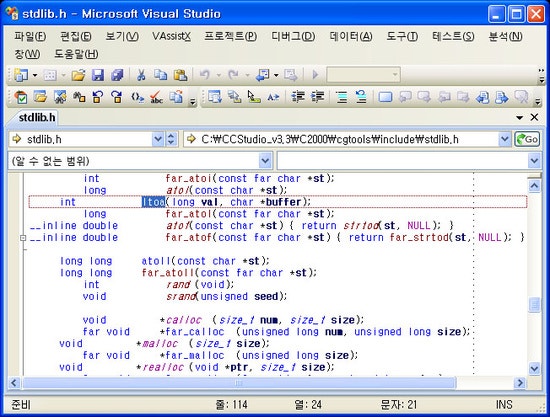Click the Paste clipboard icon

pyautogui.click(x=180, y=75)
